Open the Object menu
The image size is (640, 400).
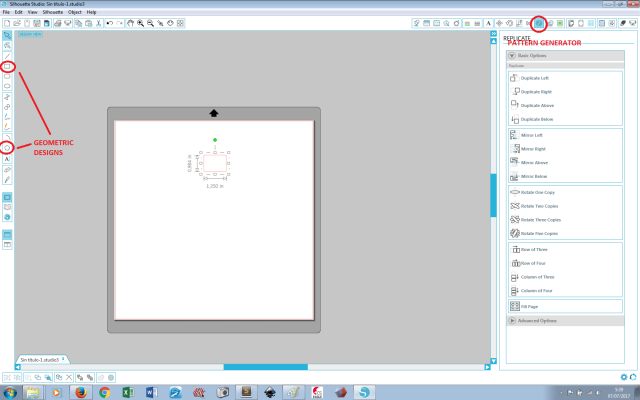75,12
